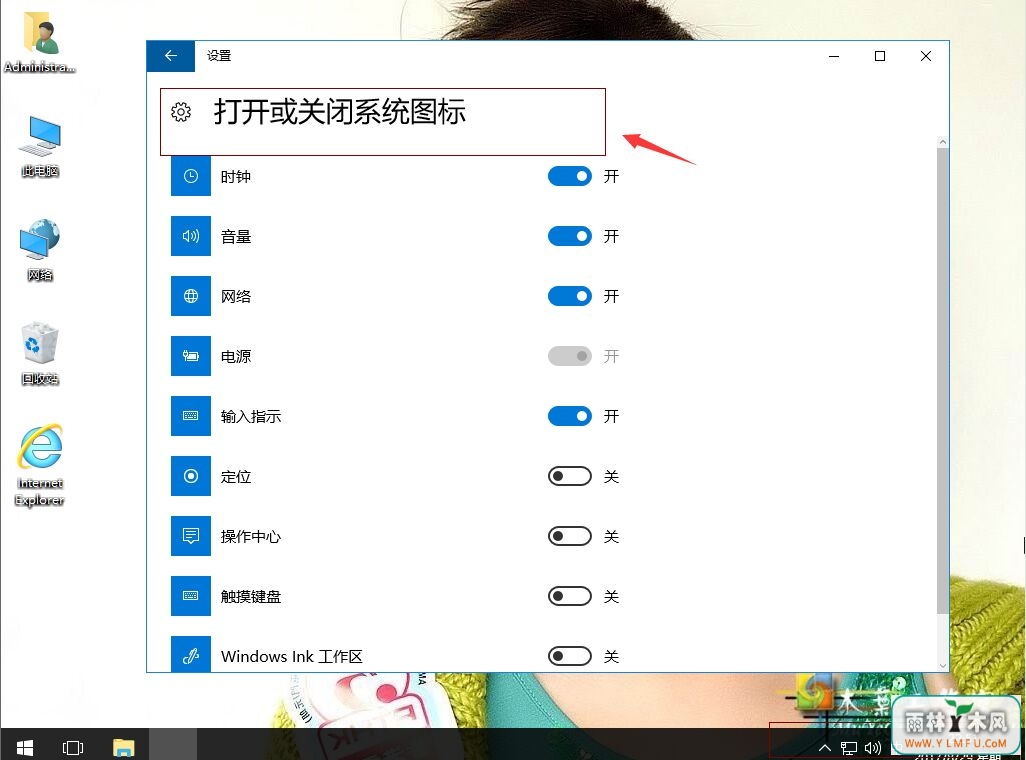Select the Internet Explorer desktop icon
Image resolution: width=1026 pixels, height=760 pixels.
(x=40, y=465)
